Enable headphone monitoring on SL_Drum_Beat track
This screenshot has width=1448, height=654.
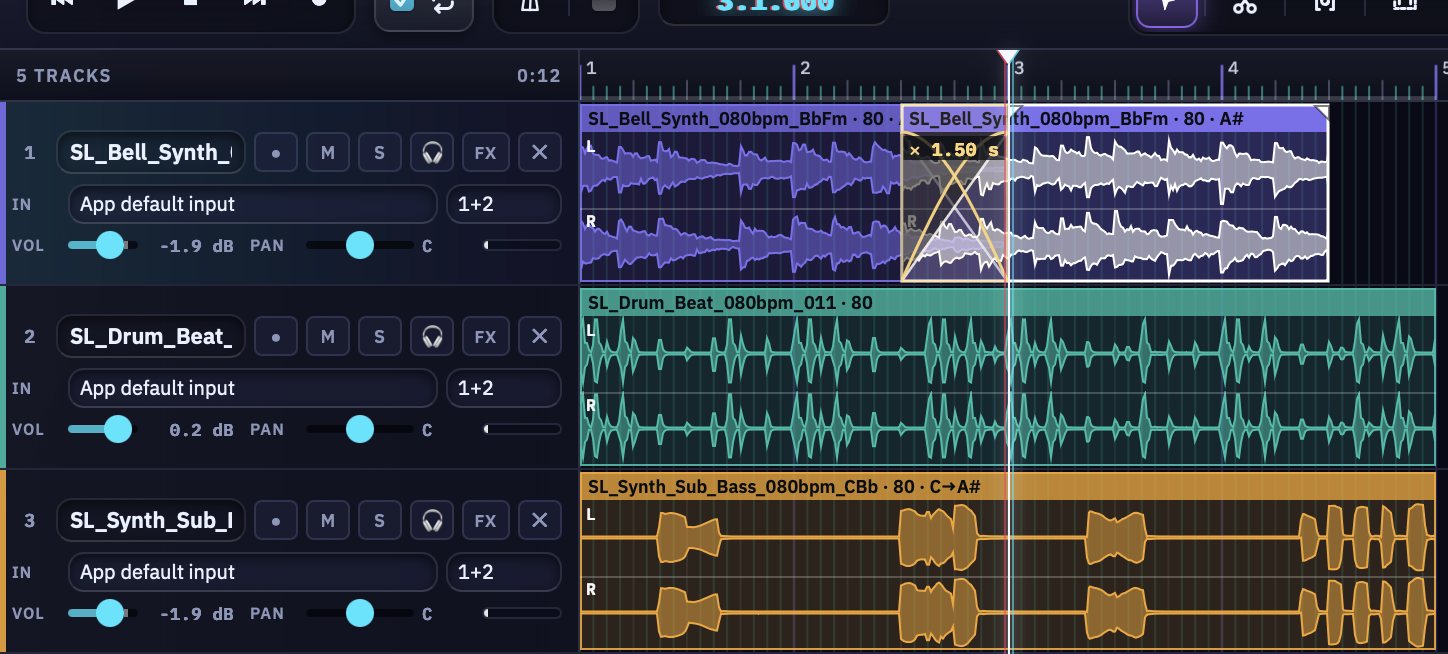coord(432,337)
